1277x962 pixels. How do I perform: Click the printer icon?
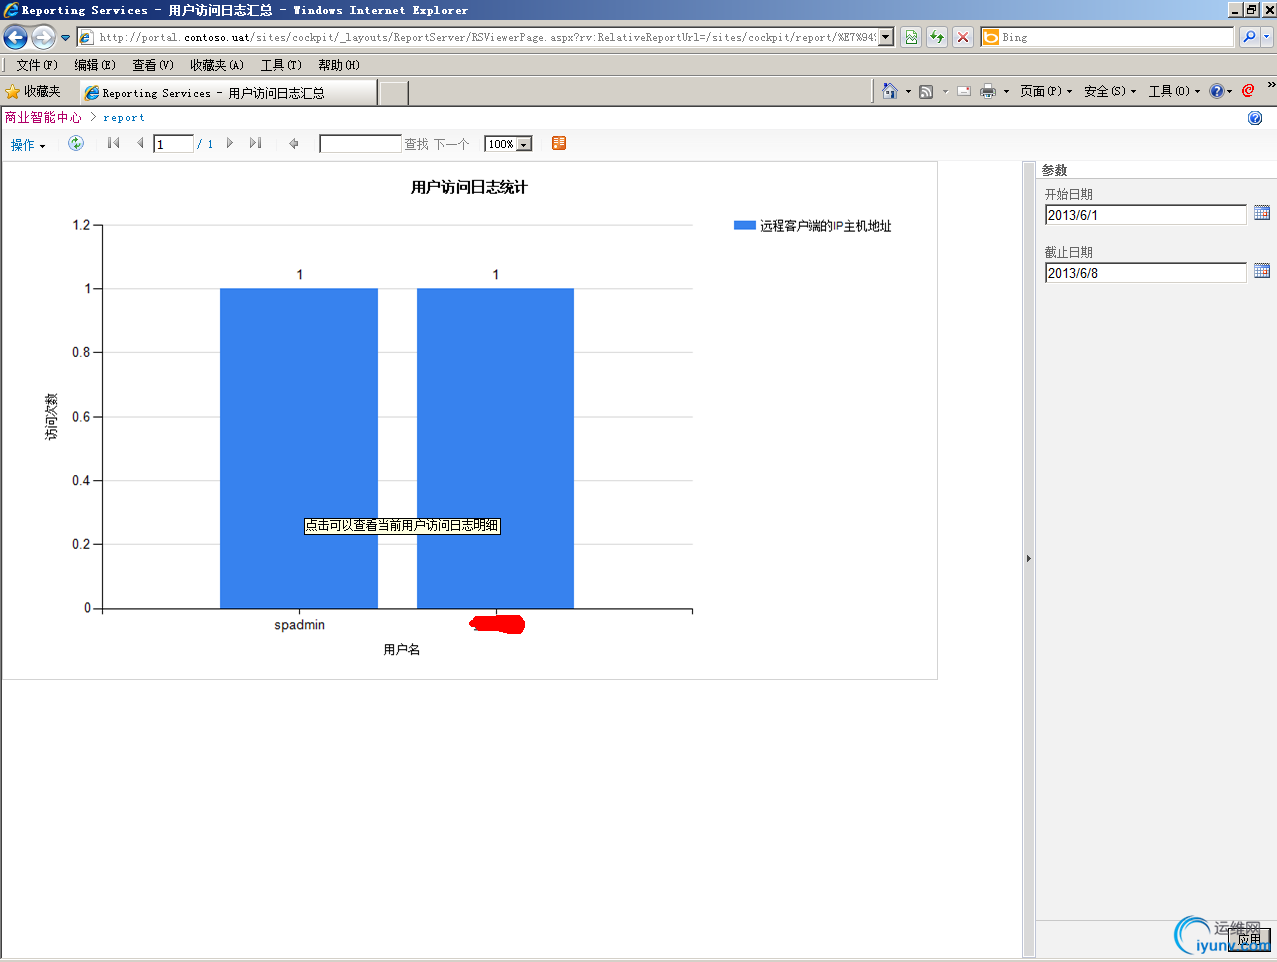[x=988, y=91]
